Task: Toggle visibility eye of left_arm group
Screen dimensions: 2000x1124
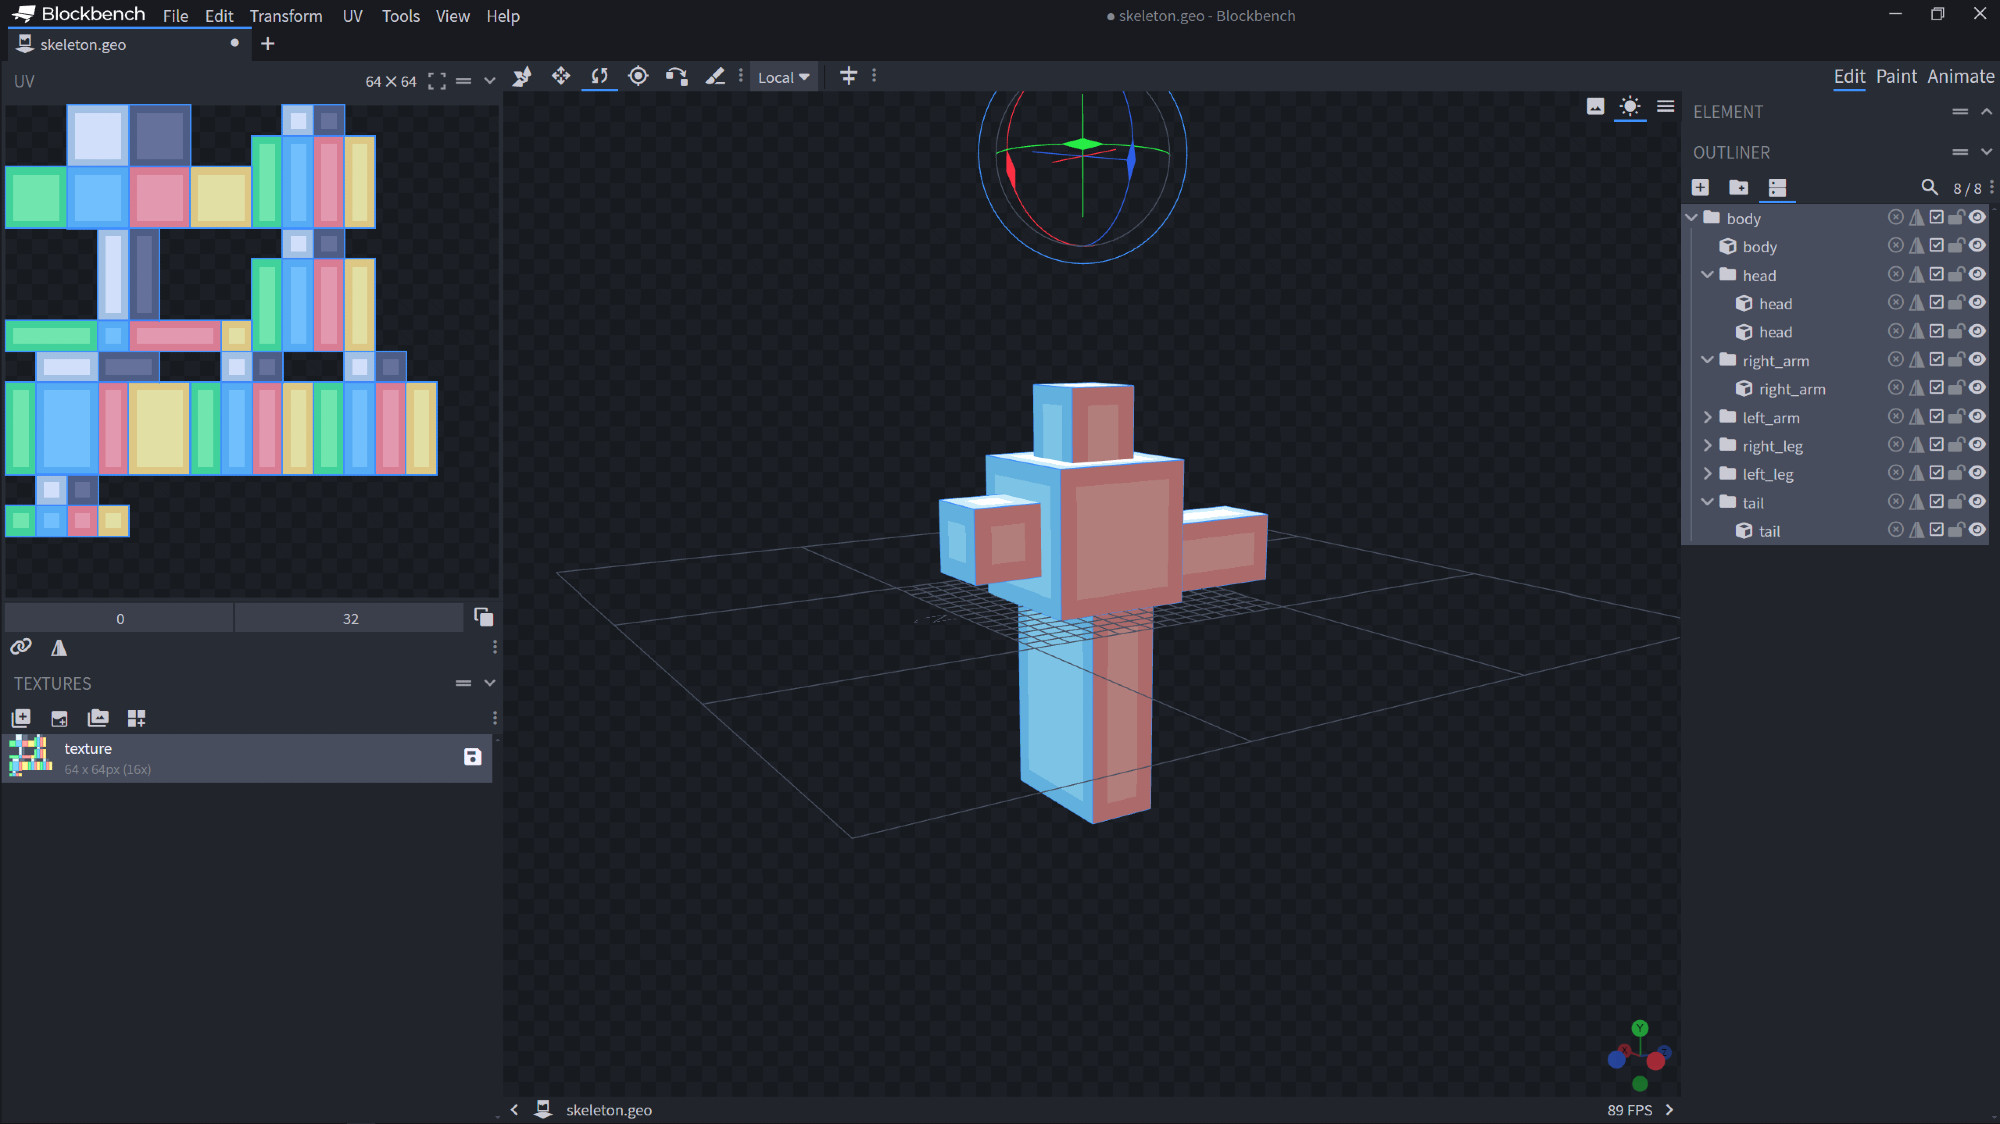Action: tap(1977, 416)
